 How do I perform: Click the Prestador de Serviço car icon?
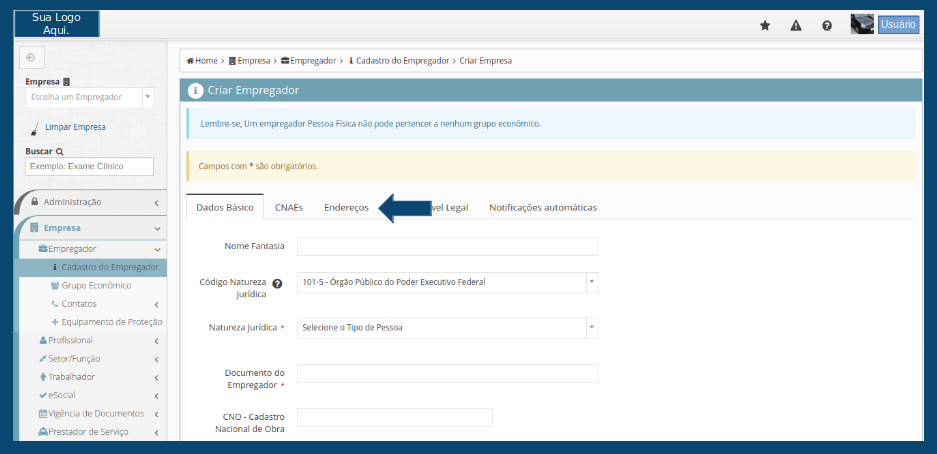point(43,432)
